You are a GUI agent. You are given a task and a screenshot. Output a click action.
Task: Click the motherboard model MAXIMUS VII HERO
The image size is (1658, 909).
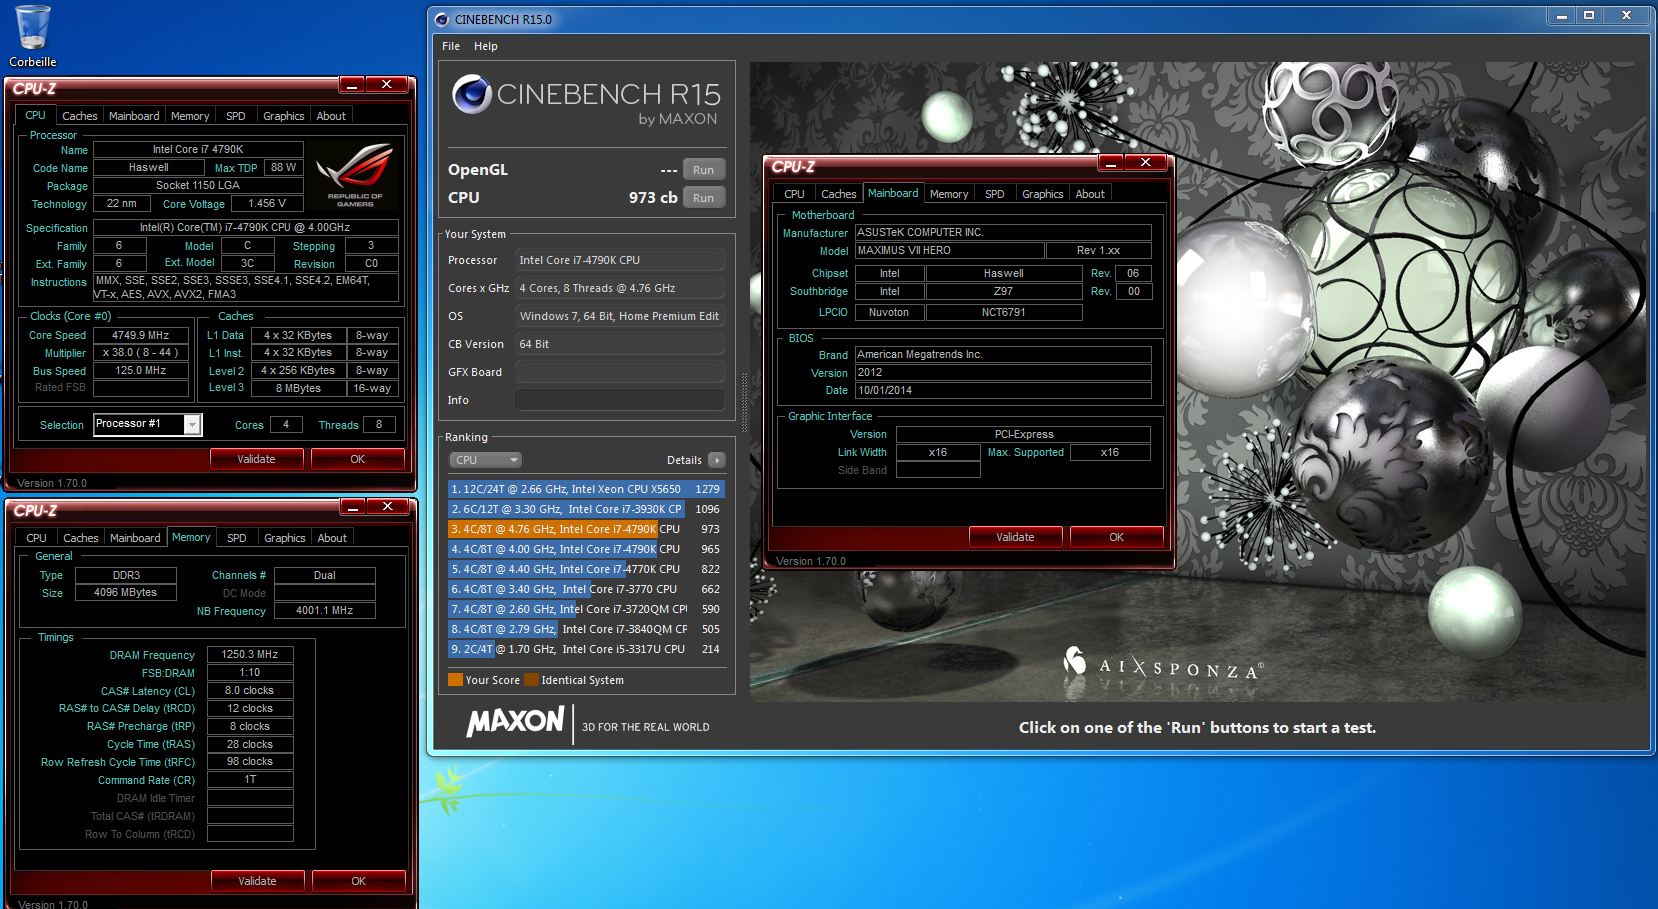pos(949,250)
